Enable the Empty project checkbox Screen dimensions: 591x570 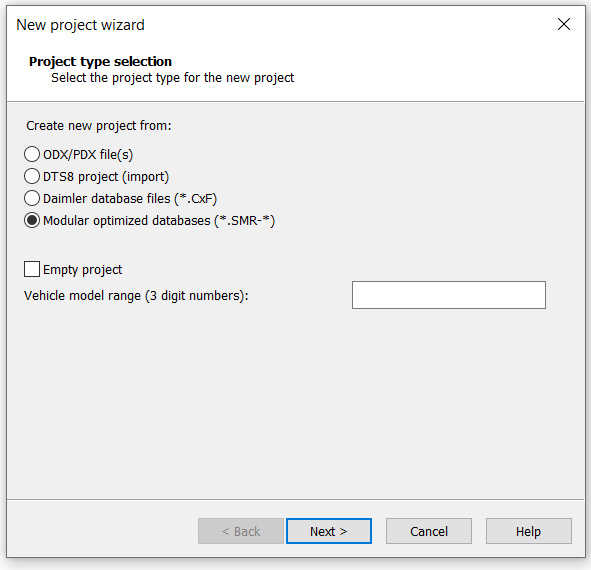pyautogui.click(x=32, y=269)
